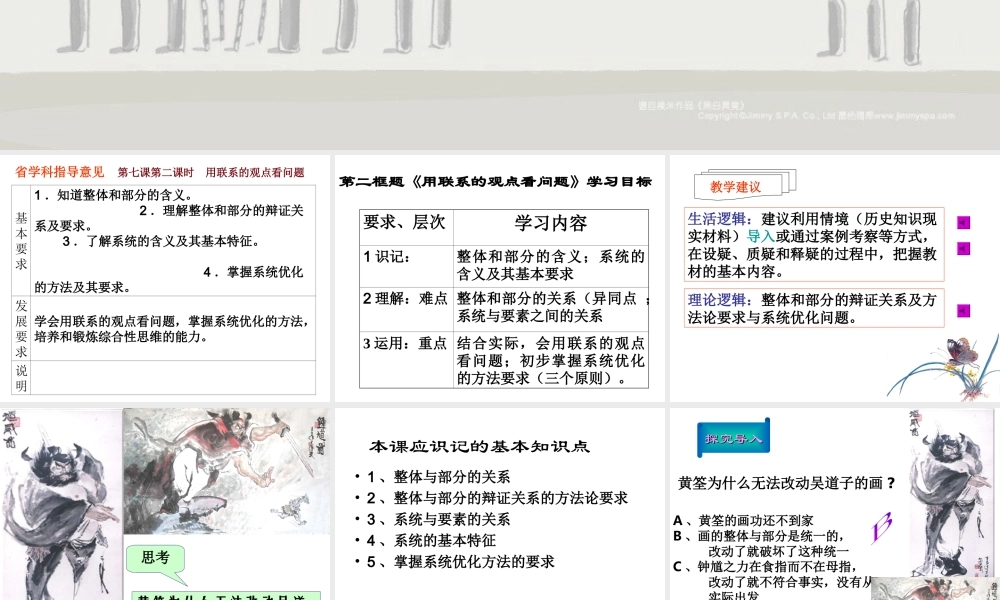Select the Zhong Kui painting on 探究导入 slide
The width and height of the screenshot is (1000, 600).
[952, 493]
